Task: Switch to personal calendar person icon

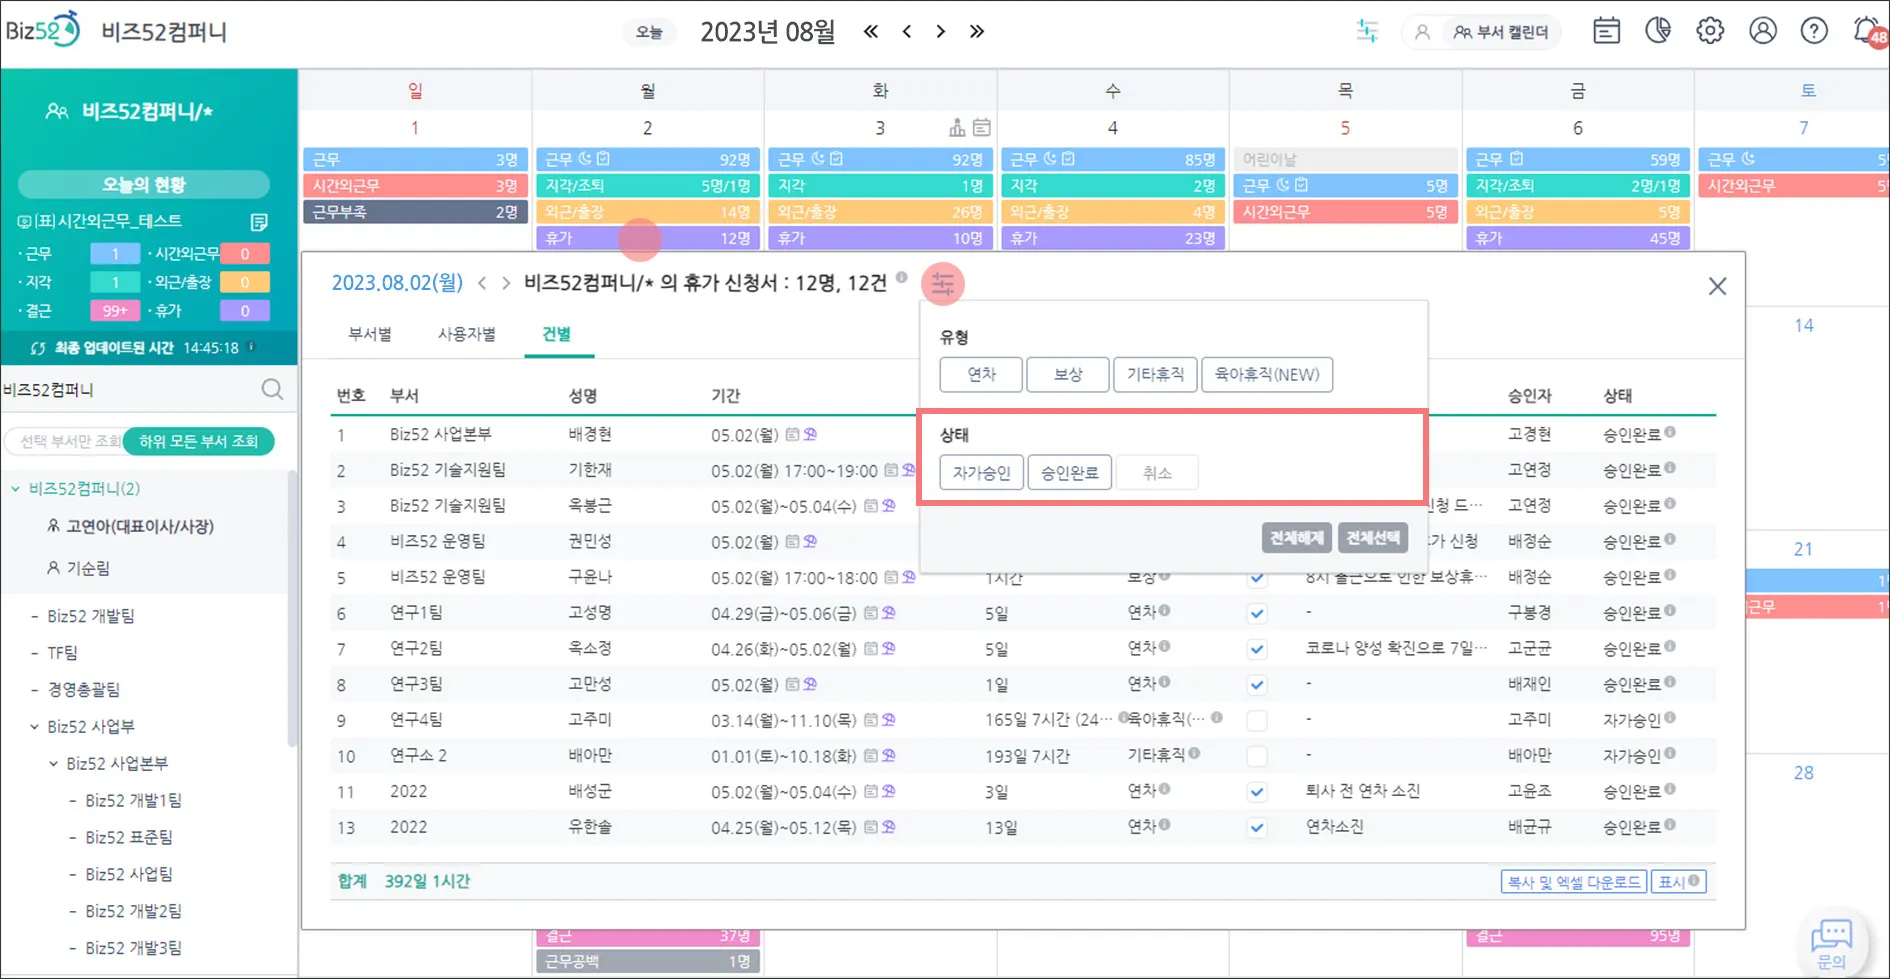Action: point(1422,32)
